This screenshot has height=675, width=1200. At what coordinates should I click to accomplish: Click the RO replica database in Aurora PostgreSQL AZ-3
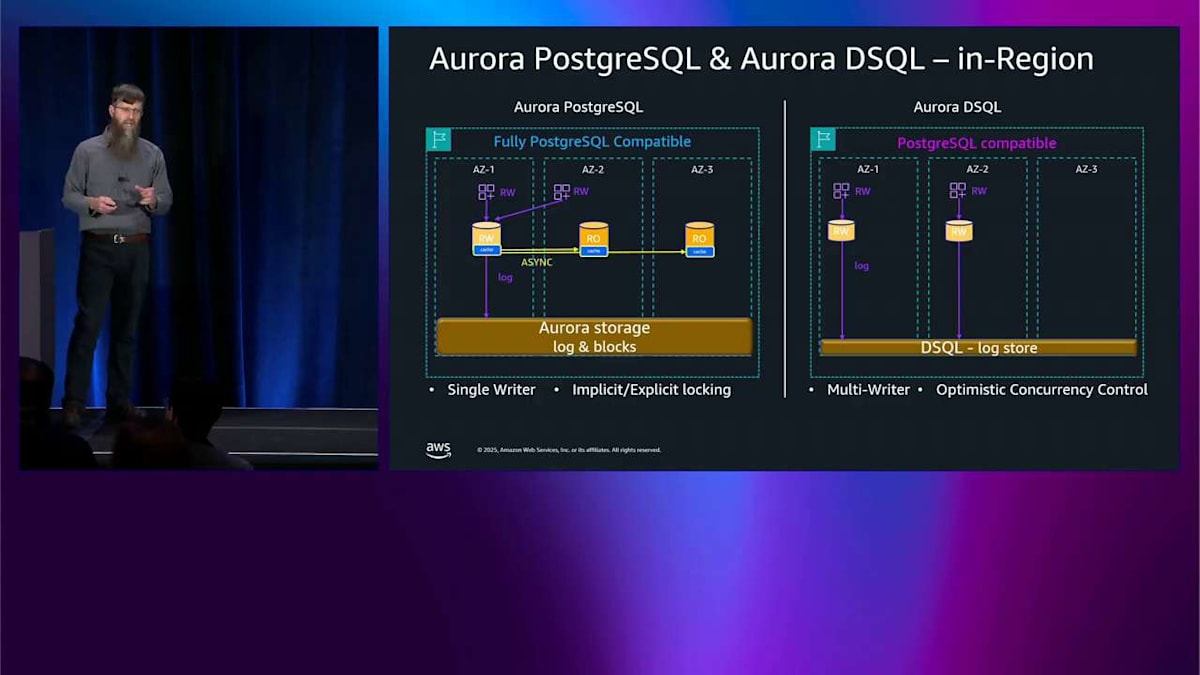(700, 239)
